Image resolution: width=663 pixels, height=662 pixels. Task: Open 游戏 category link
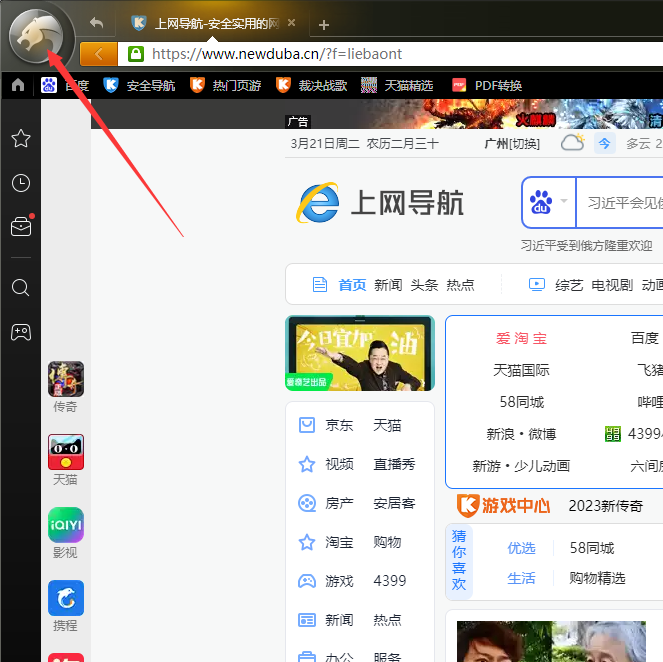tap(339, 581)
